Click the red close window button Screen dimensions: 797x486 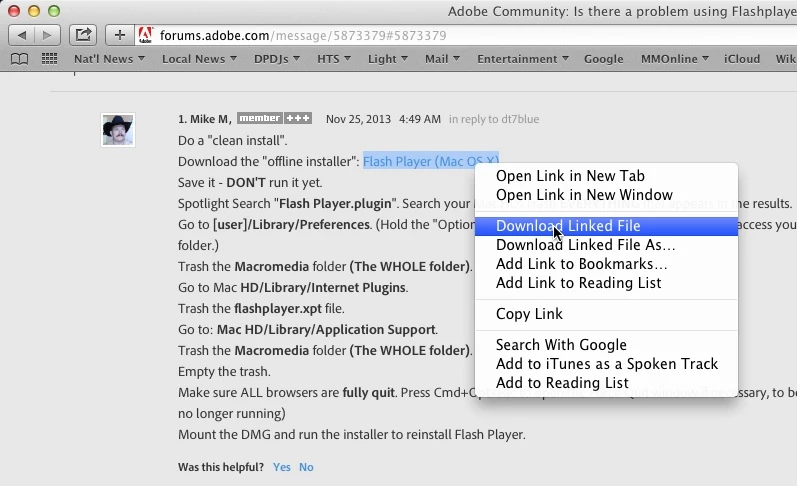14,11
